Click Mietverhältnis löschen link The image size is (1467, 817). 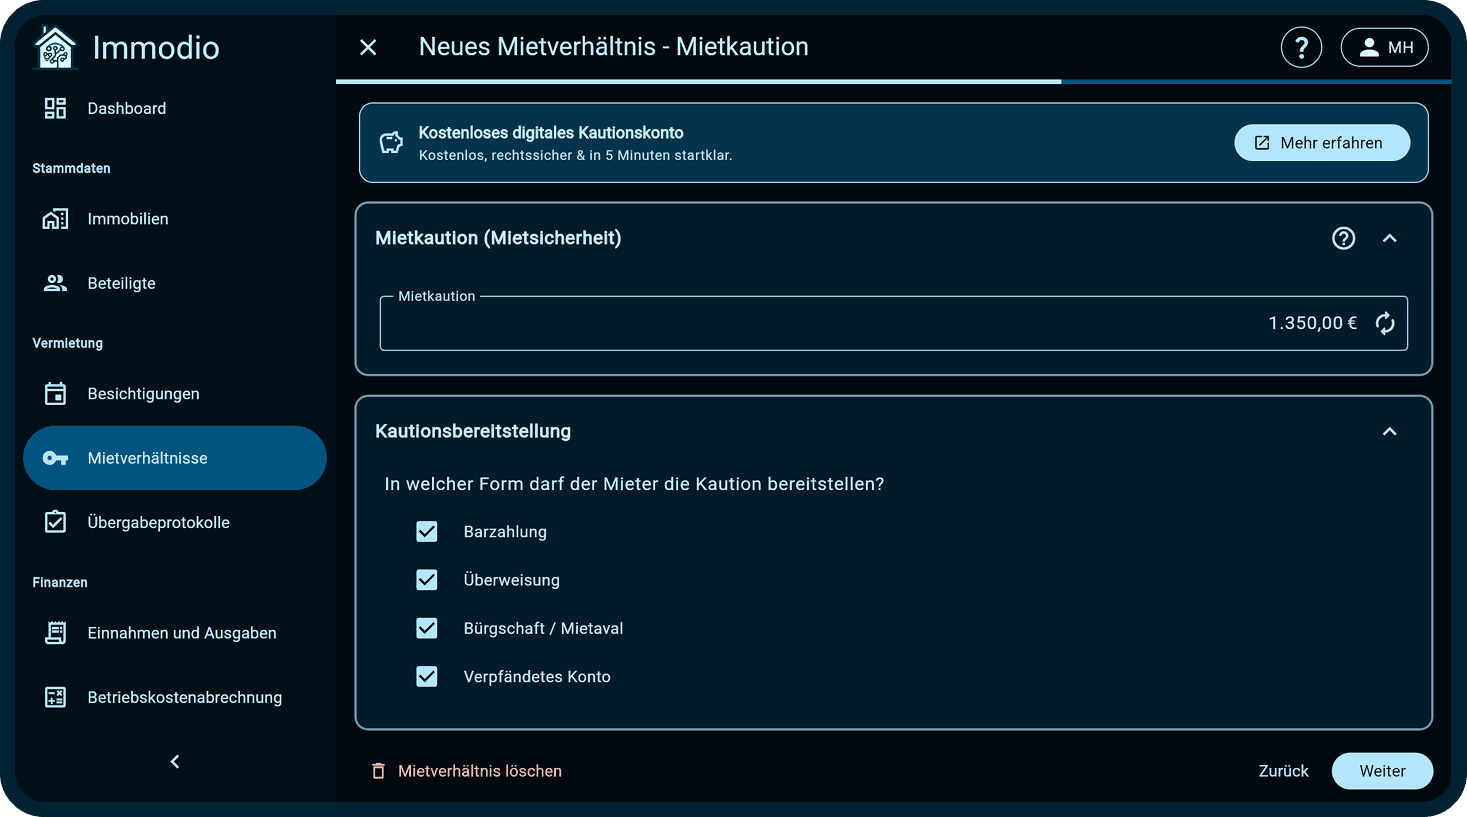coord(466,771)
